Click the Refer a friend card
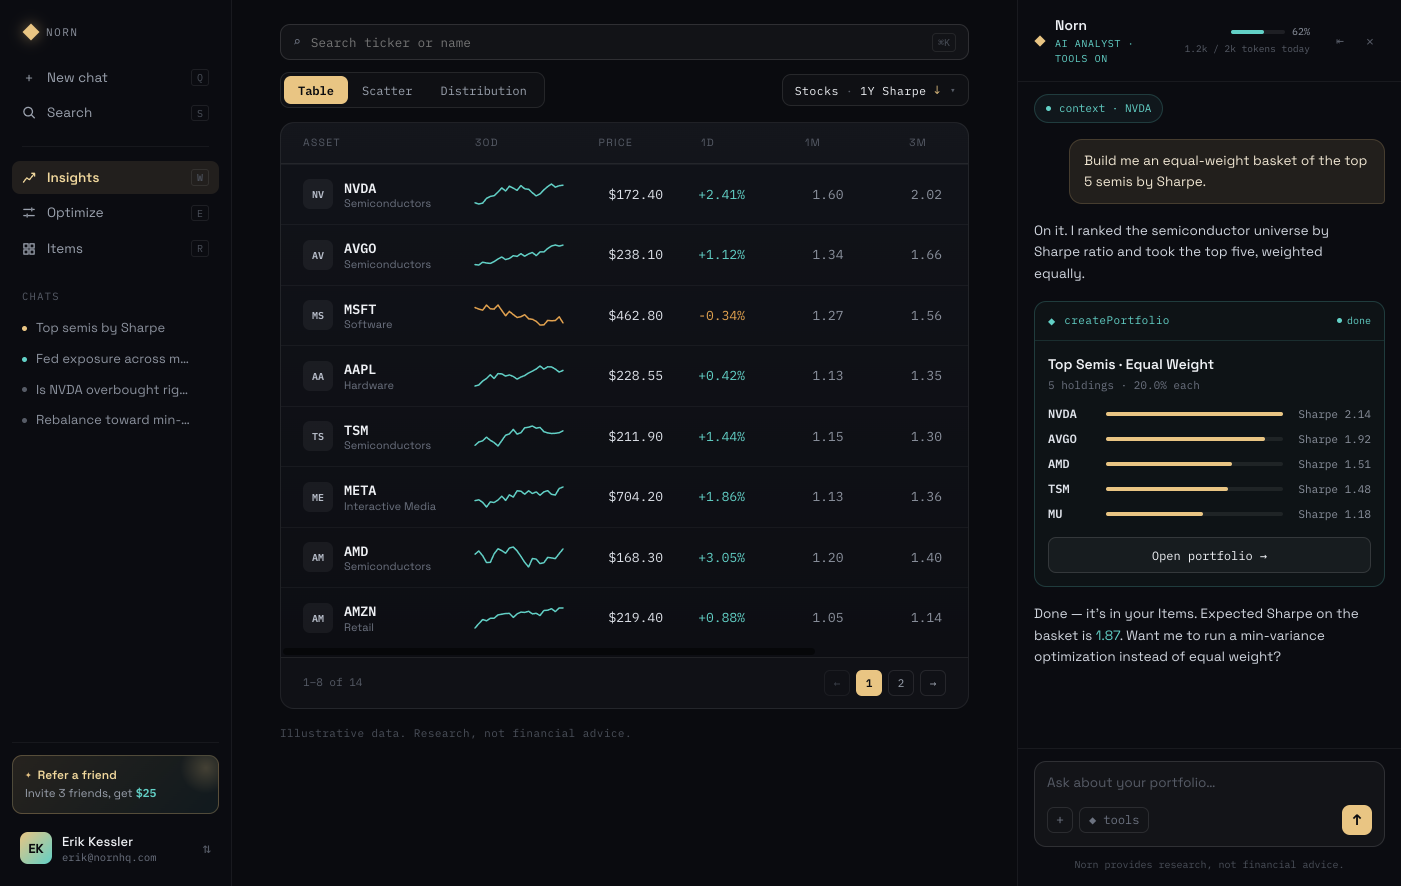Screen dimensions: 1401x886 [x=115, y=785]
